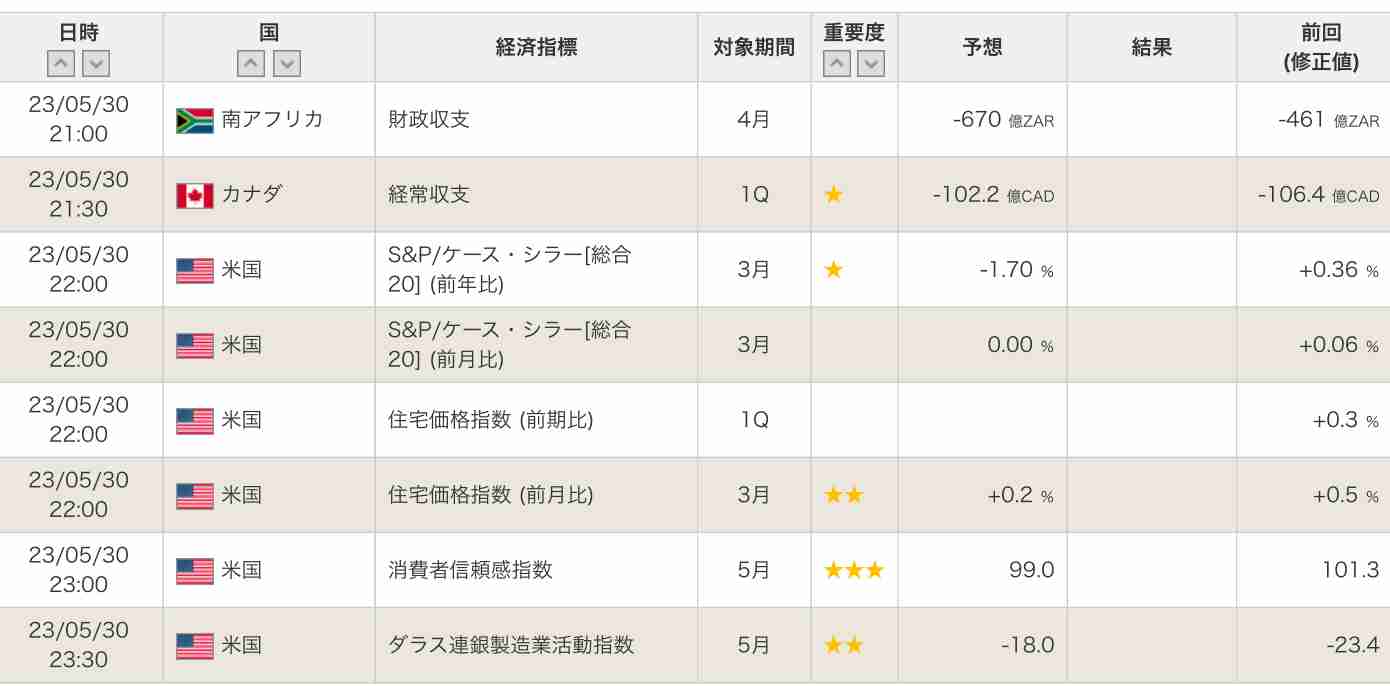Screen dimensions: 1390x686
Task: Select the 住宅価格指数 (前月比) row
Action: (x=695, y=495)
